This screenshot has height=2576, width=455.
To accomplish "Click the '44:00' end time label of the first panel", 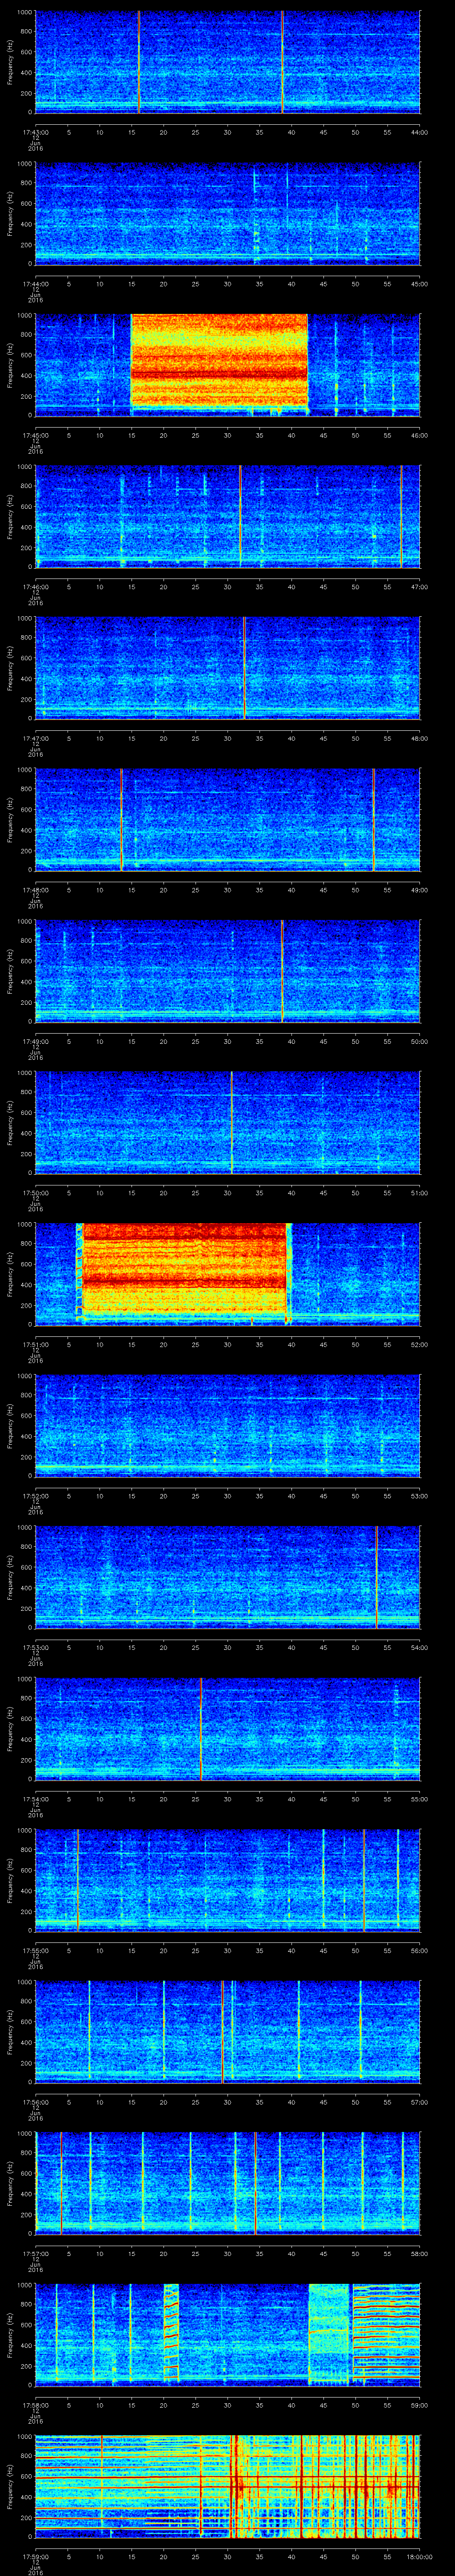I will tap(420, 132).
